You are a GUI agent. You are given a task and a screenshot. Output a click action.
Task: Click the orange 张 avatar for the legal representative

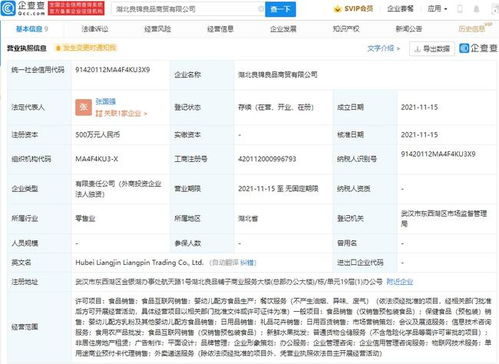[83, 107]
